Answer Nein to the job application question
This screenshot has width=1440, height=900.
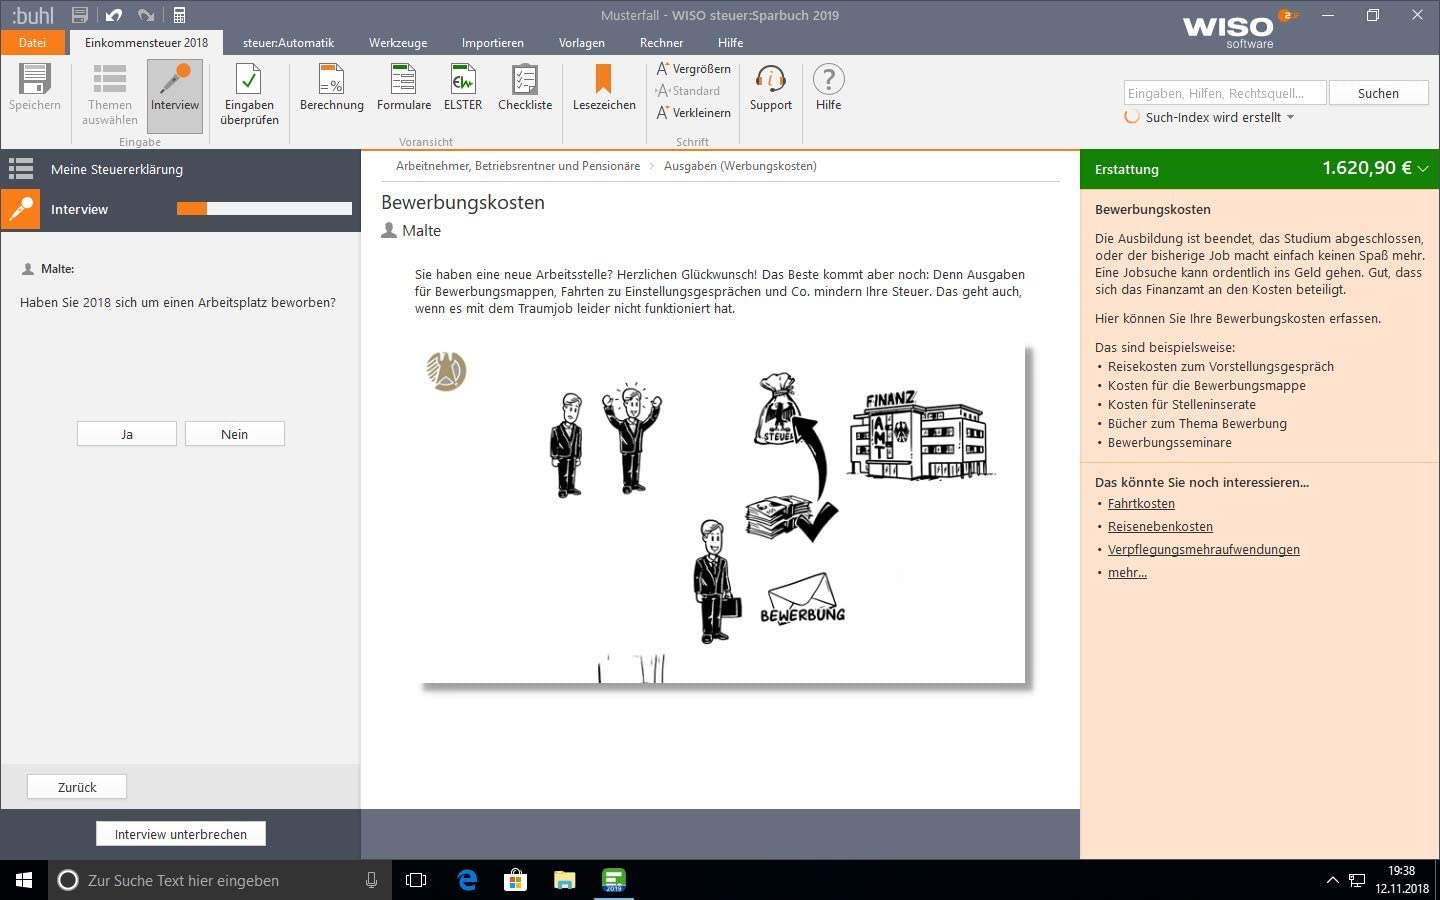[235, 434]
